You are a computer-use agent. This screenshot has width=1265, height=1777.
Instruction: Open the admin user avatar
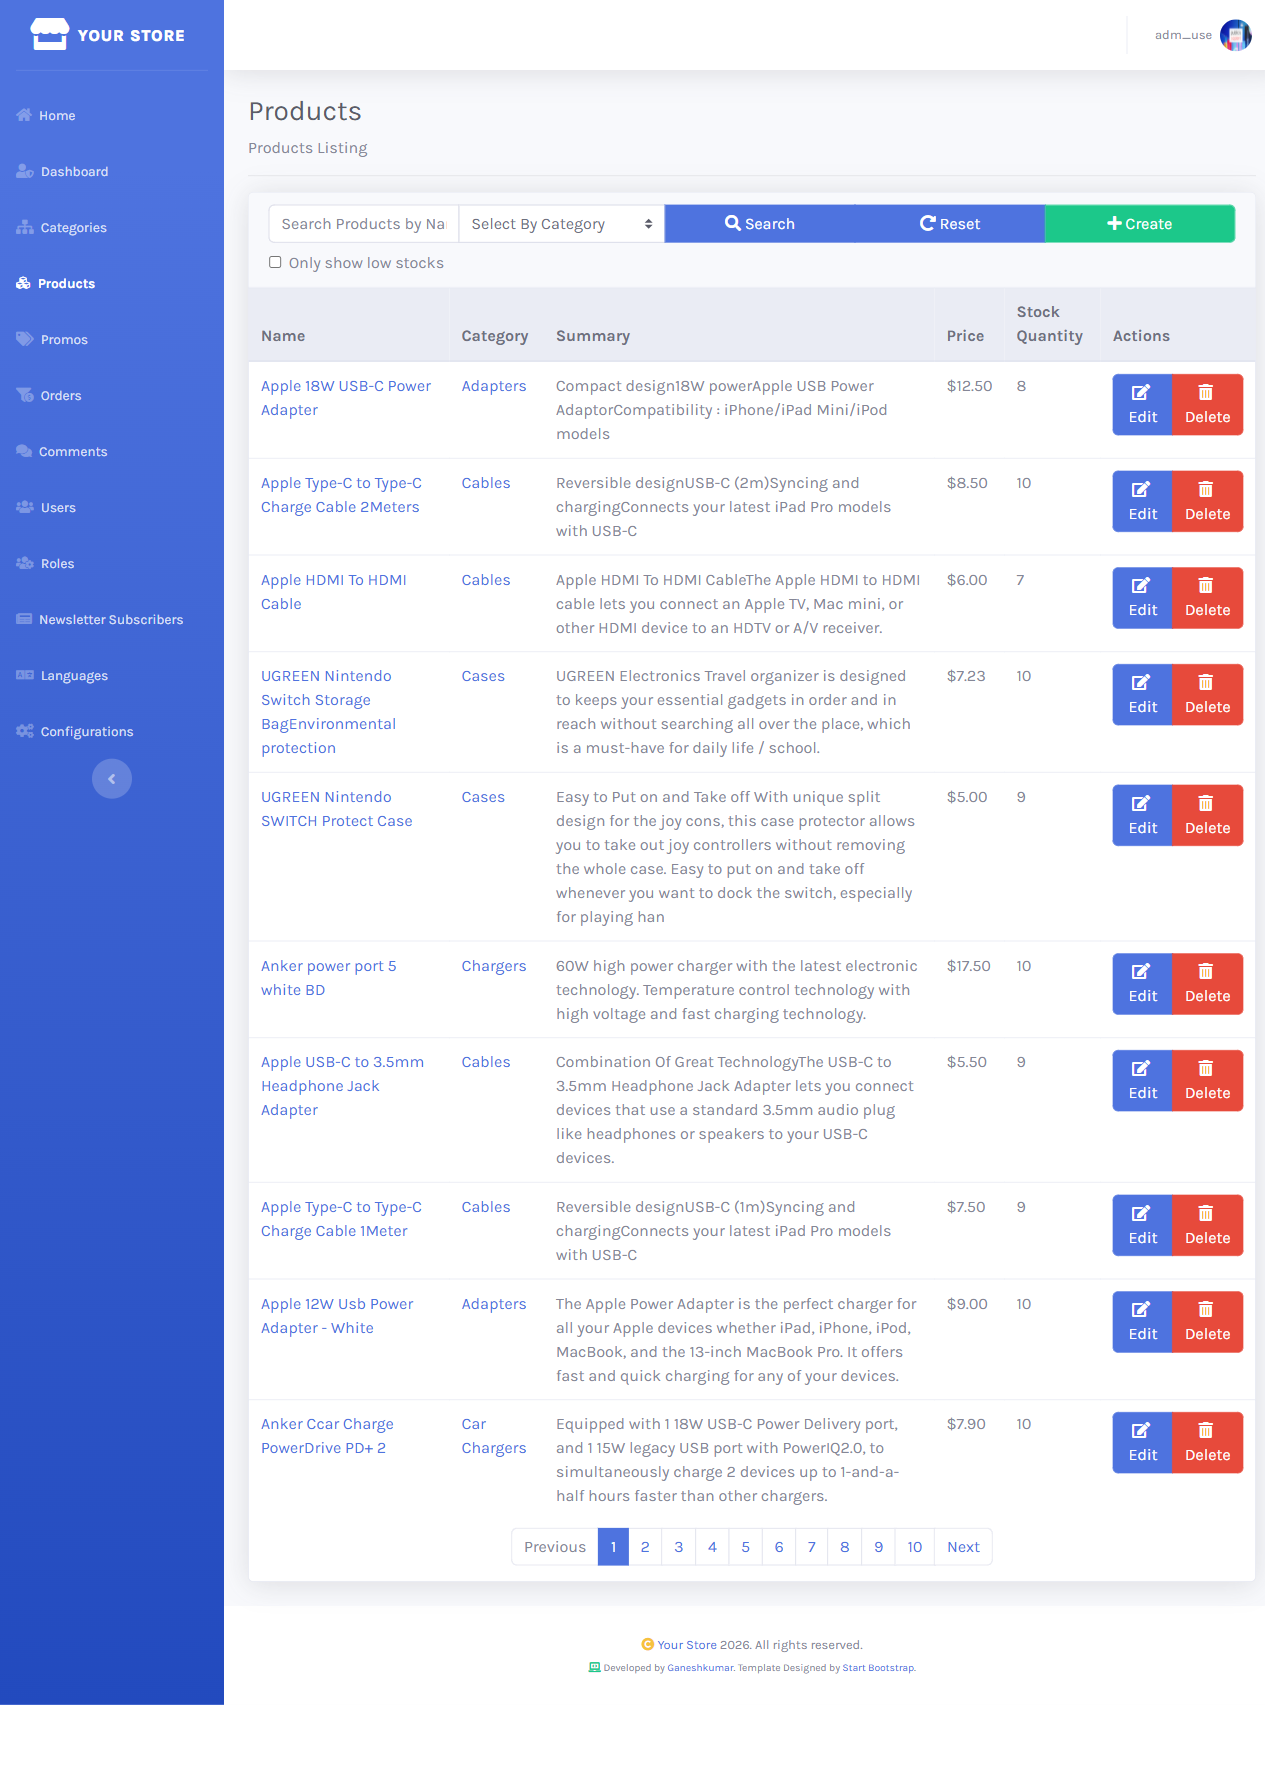1235,35
